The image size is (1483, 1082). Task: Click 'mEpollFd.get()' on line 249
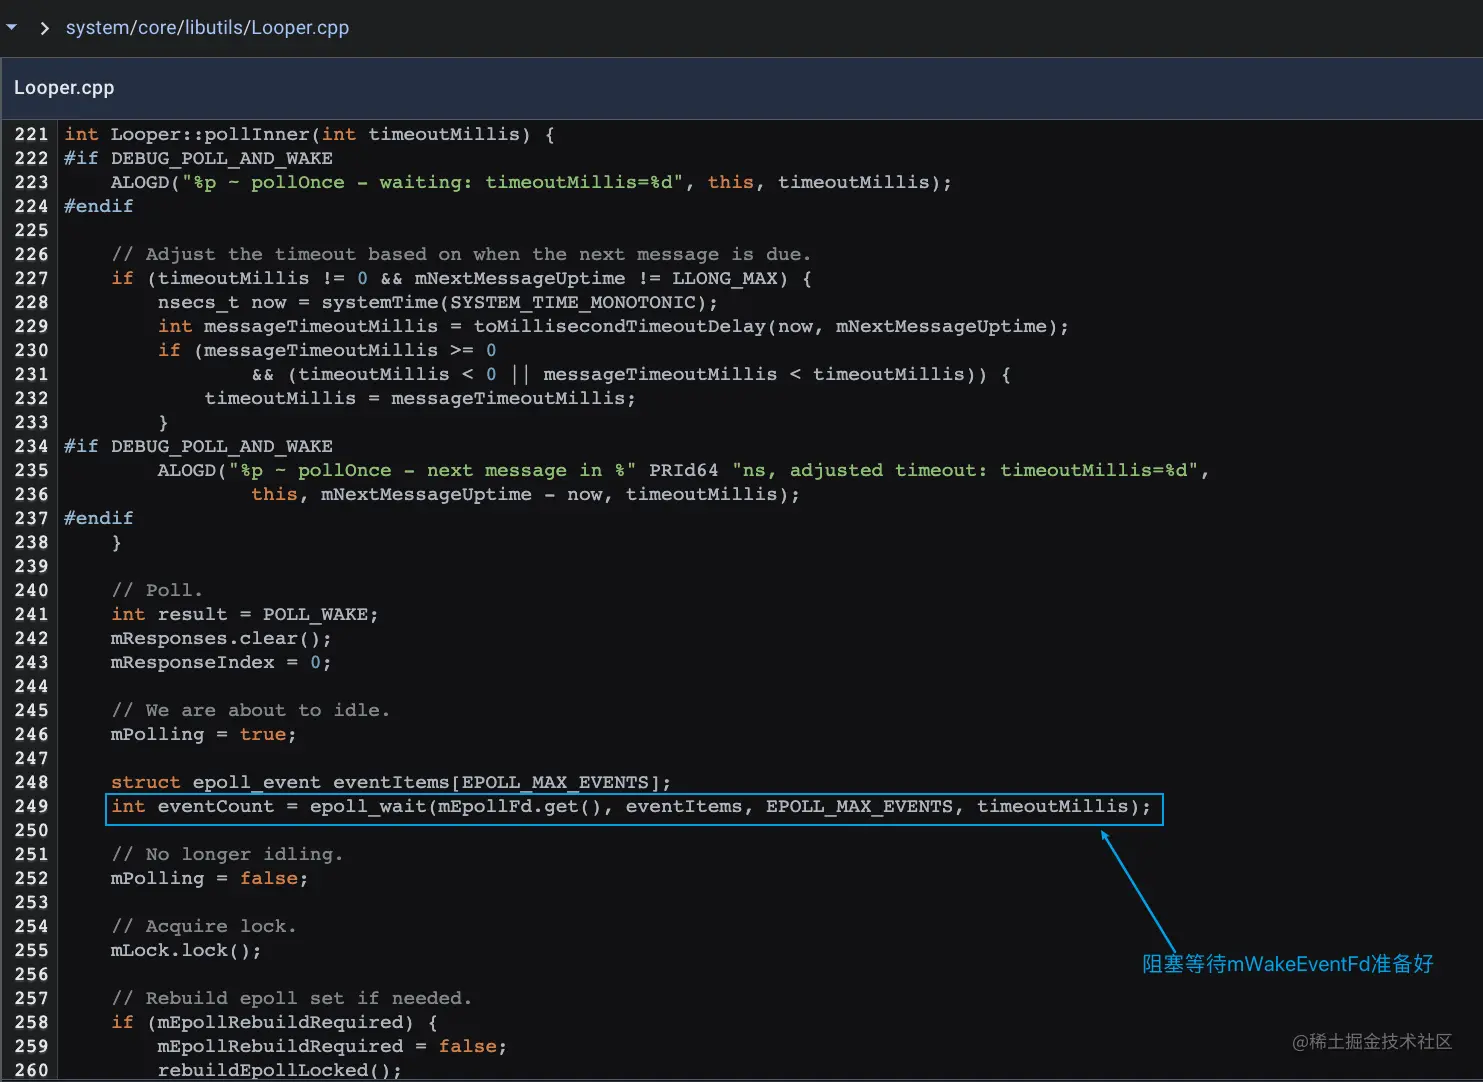click(520, 806)
